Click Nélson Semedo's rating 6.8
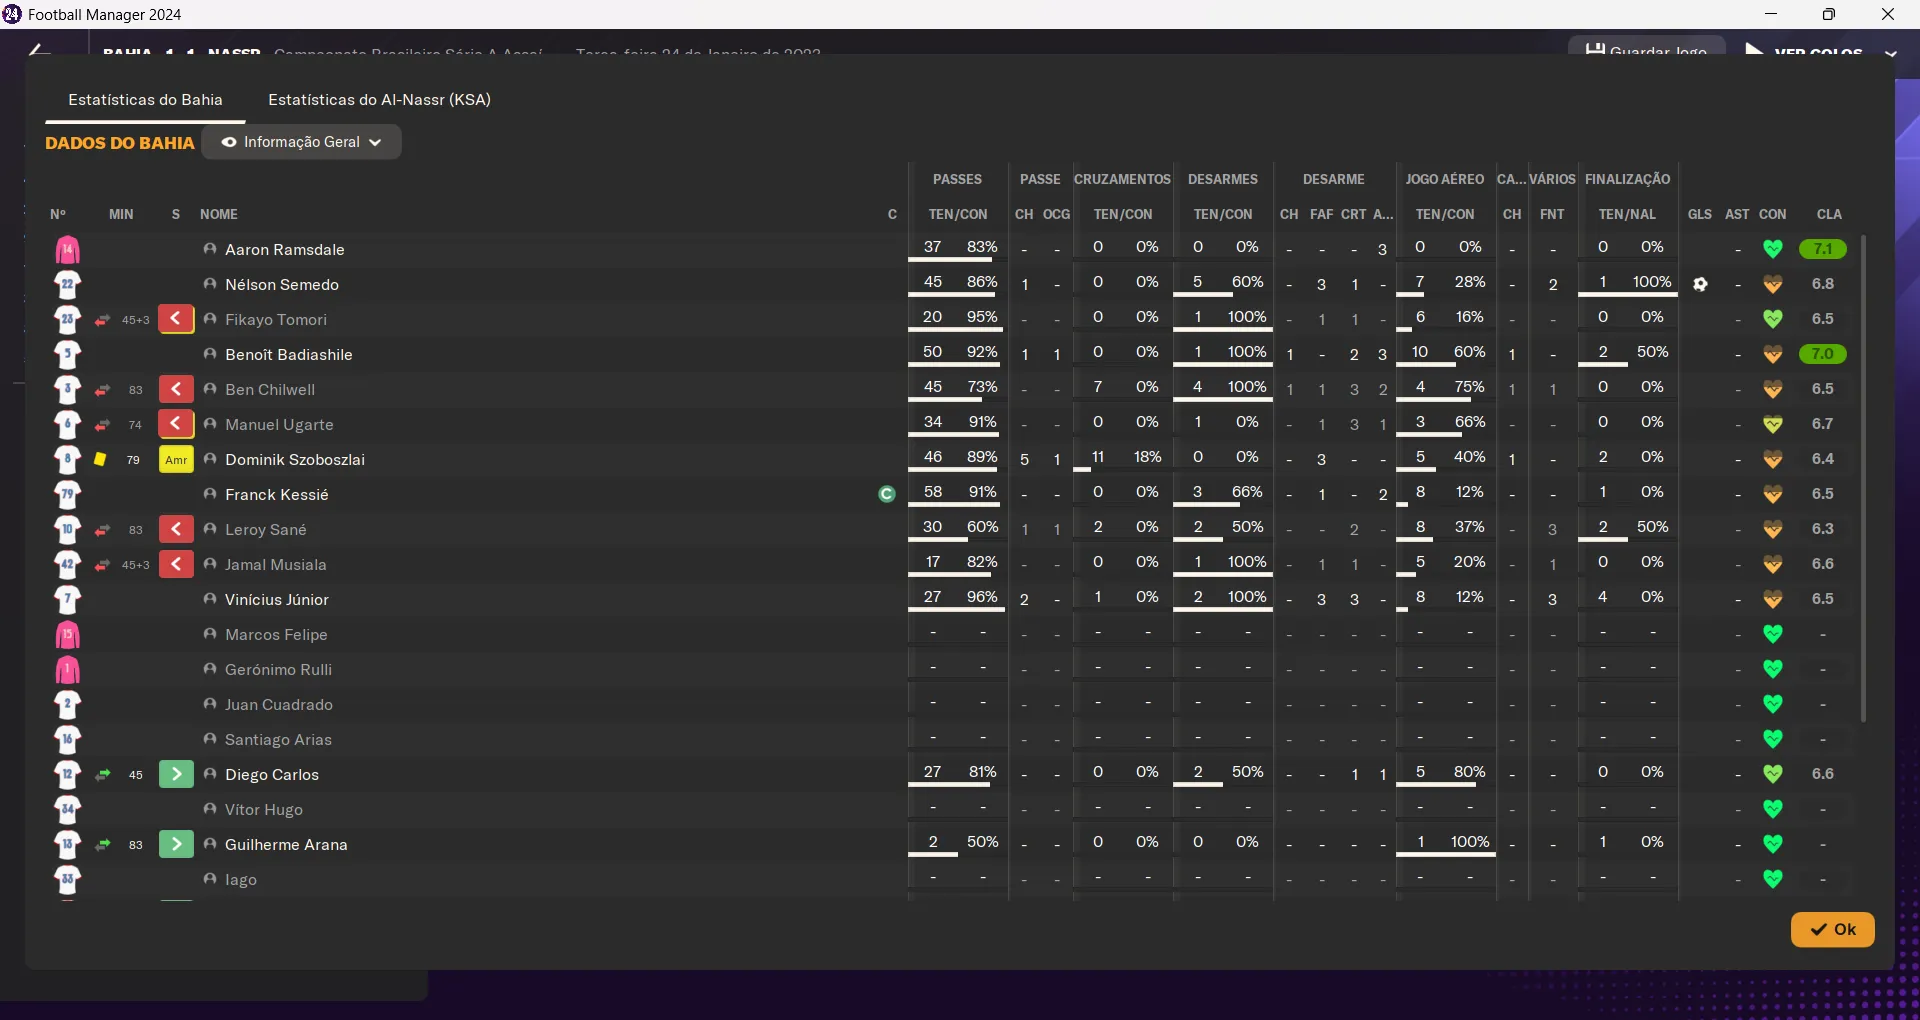The image size is (1920, 1020). (1823, 284)
